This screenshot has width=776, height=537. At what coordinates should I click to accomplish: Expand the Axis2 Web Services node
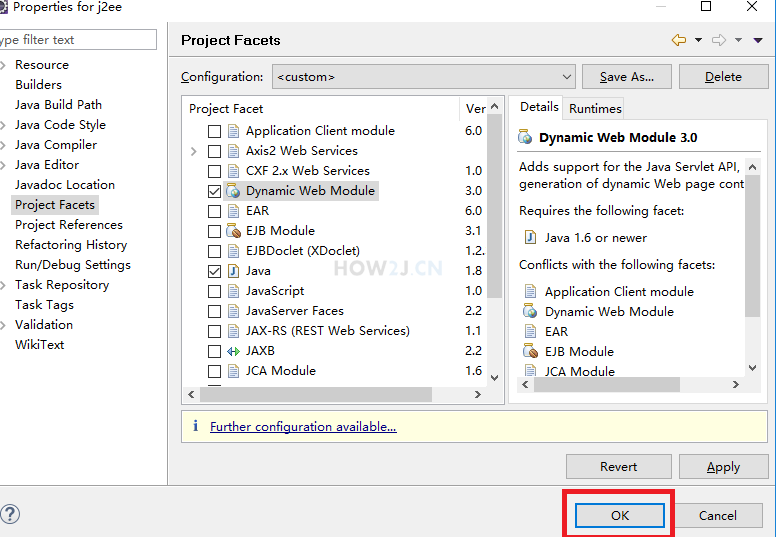(x=194, y=151)
